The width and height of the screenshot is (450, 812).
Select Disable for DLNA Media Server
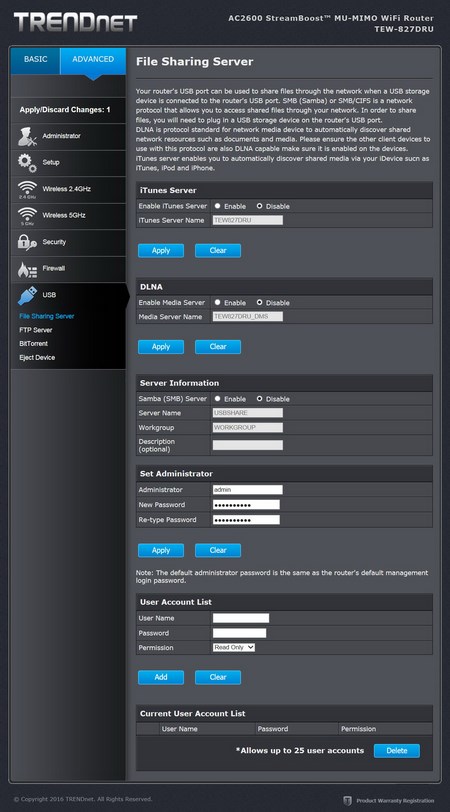click(259, 302)
